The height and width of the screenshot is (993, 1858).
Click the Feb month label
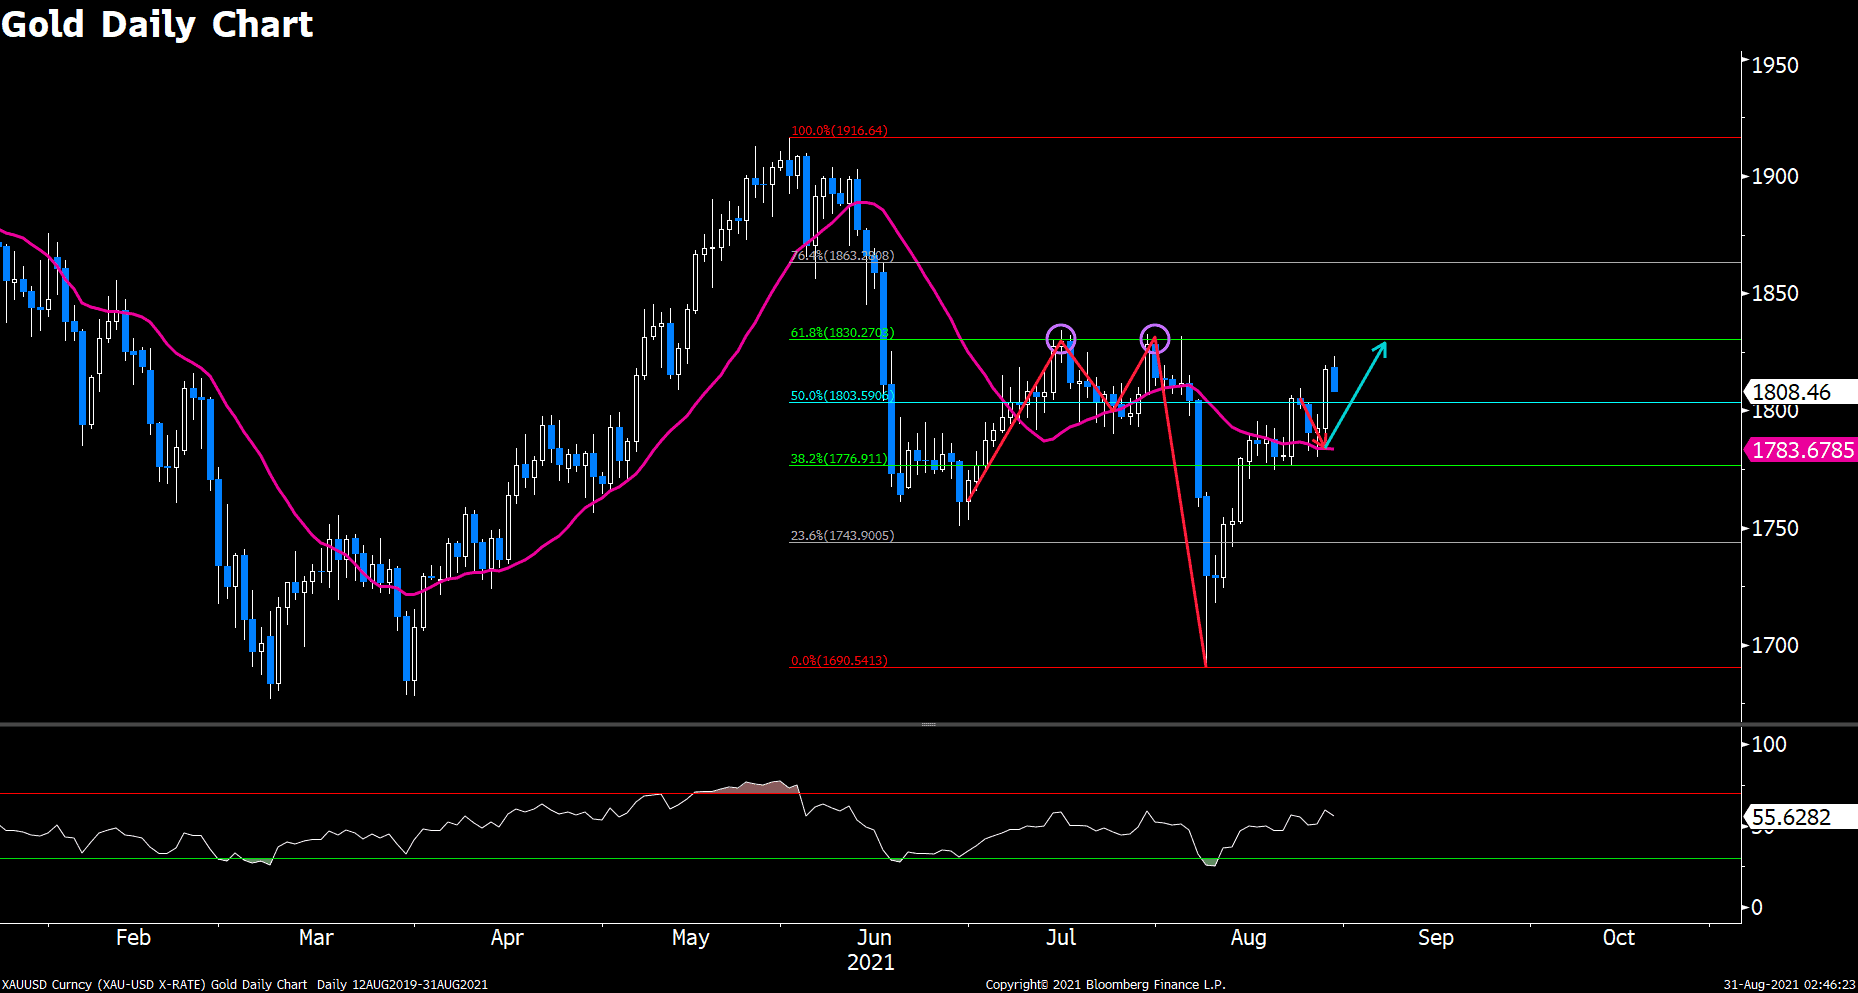coord(133,938)
